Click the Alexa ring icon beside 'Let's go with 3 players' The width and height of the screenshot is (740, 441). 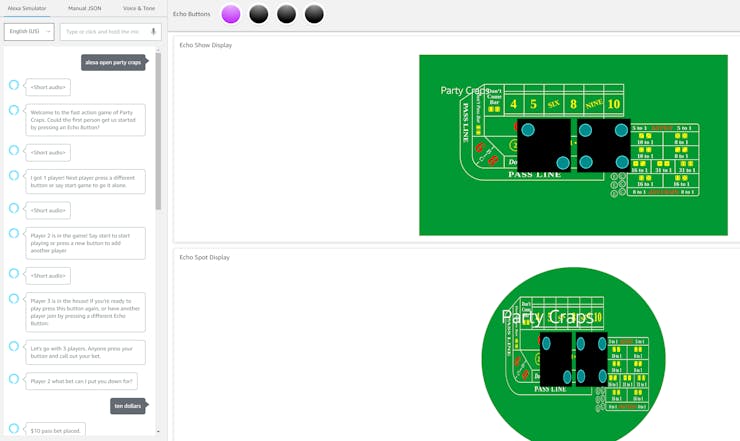[x=14, y=347]
